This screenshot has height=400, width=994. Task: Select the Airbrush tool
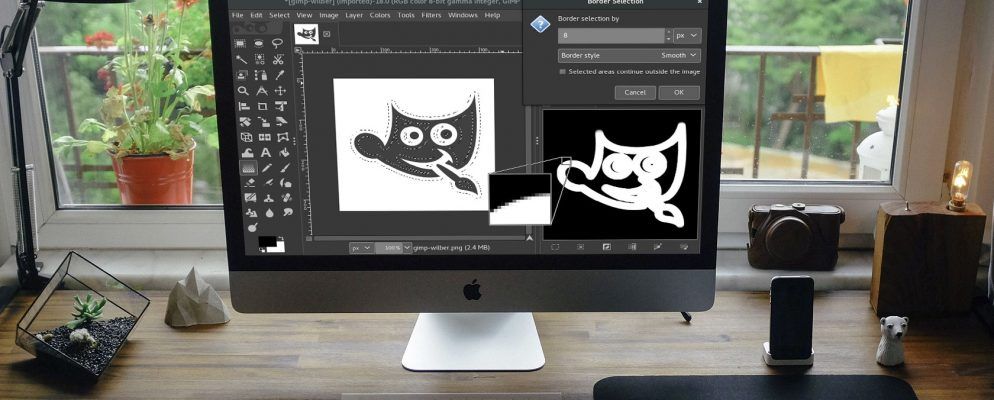pos(268,183)
